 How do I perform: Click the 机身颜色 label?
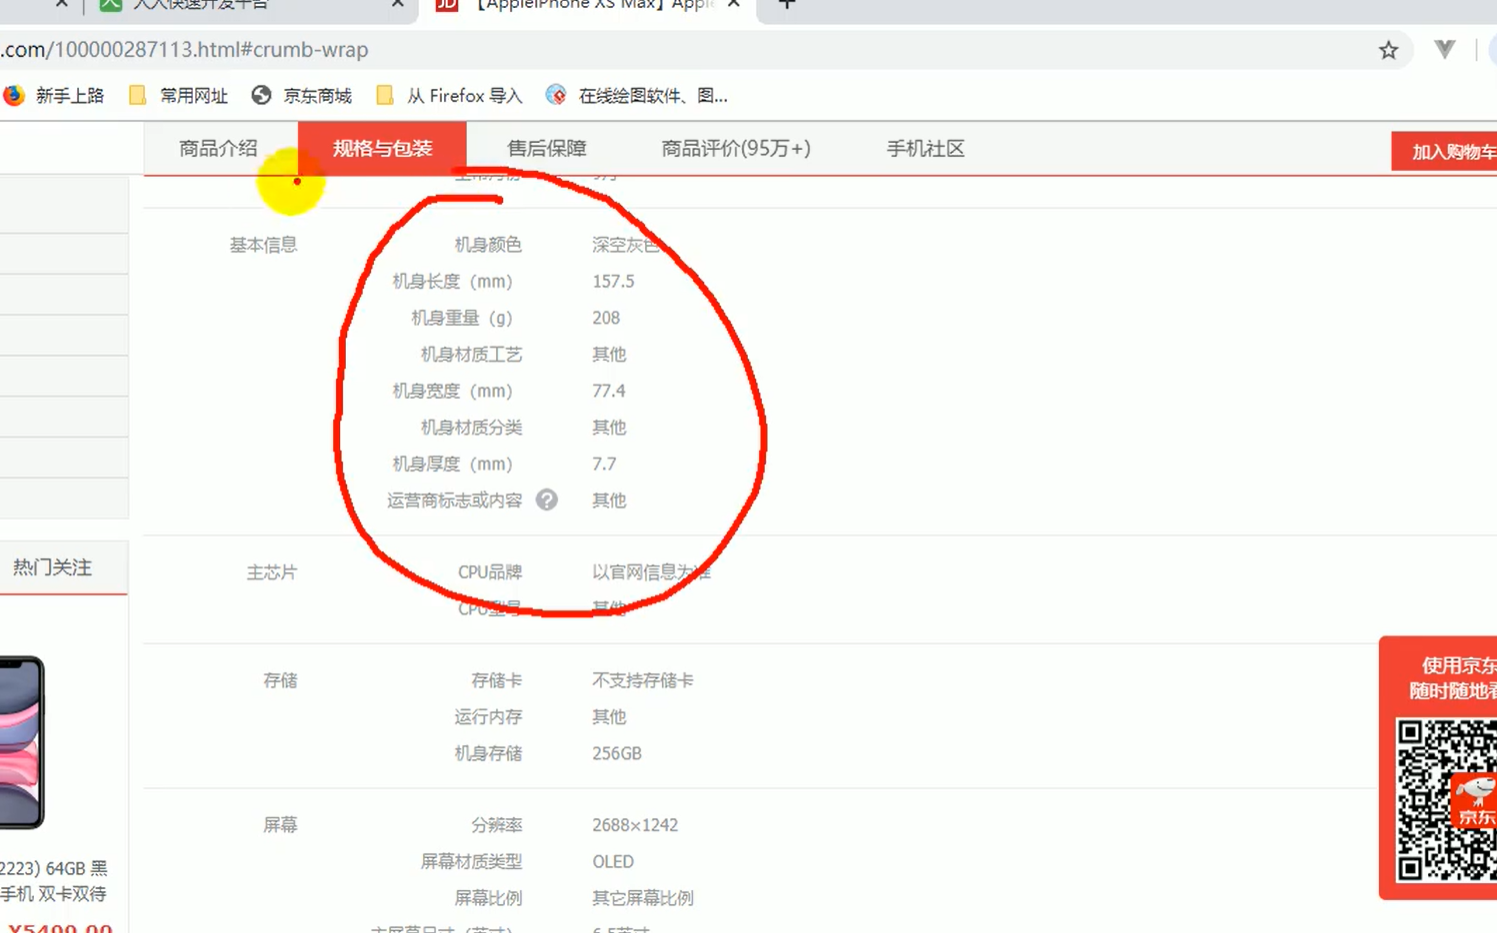[x=488, y=245]
